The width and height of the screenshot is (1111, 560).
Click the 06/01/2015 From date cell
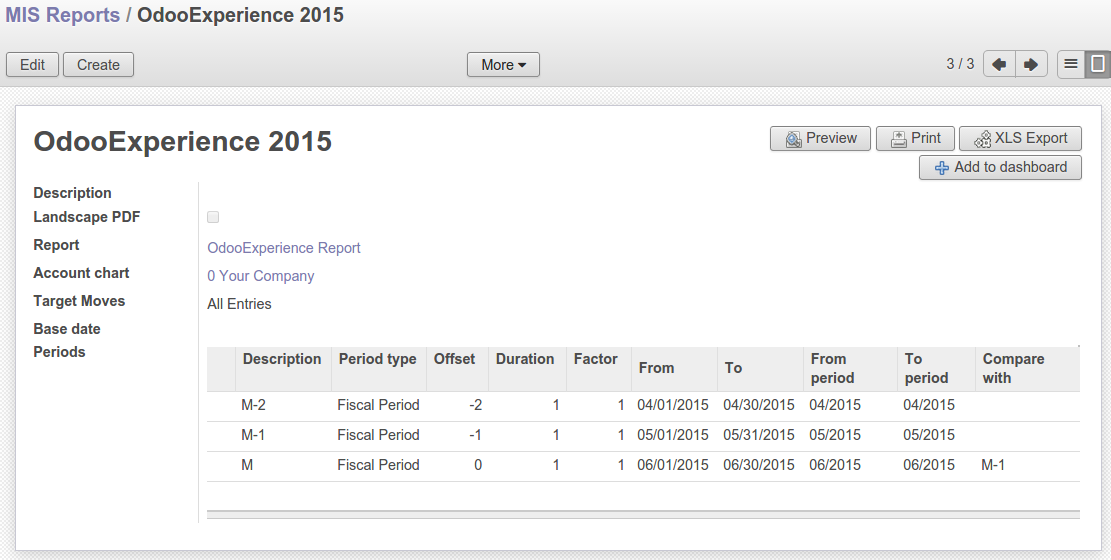click(672, 465)
